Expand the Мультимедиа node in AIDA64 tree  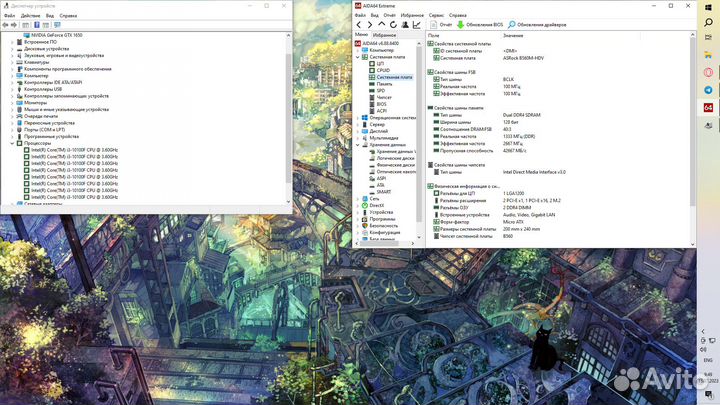[358, 138]
